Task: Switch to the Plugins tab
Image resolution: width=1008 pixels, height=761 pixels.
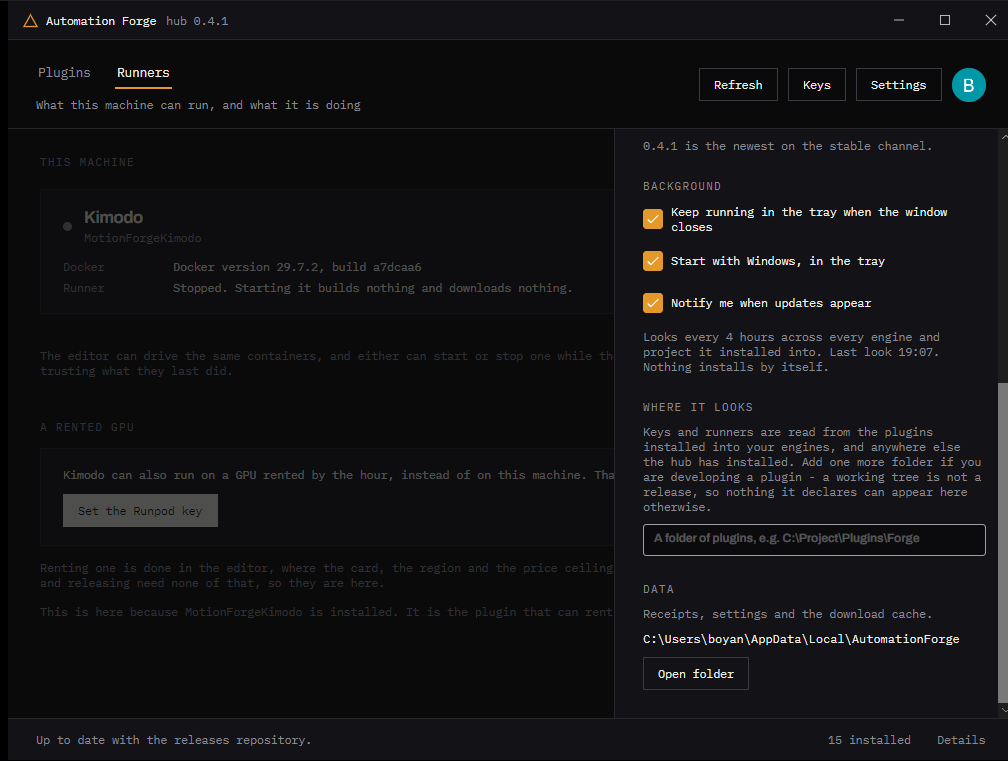Action: click(x=64, y=73)
